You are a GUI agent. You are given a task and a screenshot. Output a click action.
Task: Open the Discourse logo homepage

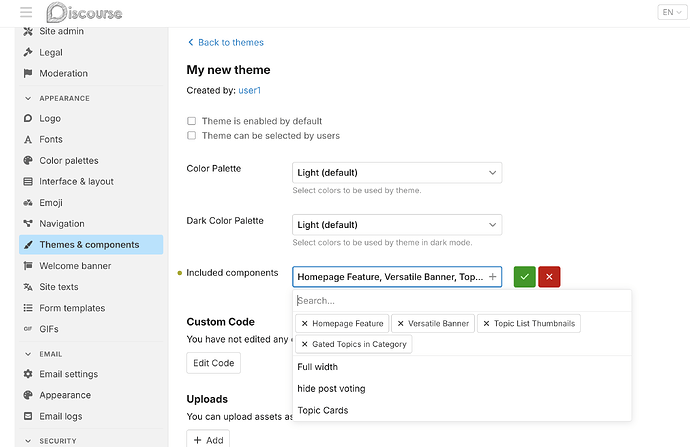pos(84,12)
